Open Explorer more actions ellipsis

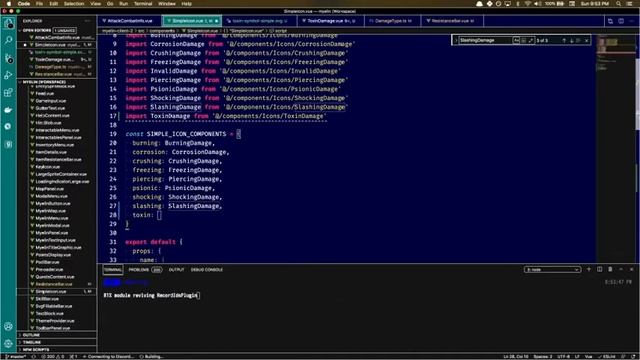(87, 21)
